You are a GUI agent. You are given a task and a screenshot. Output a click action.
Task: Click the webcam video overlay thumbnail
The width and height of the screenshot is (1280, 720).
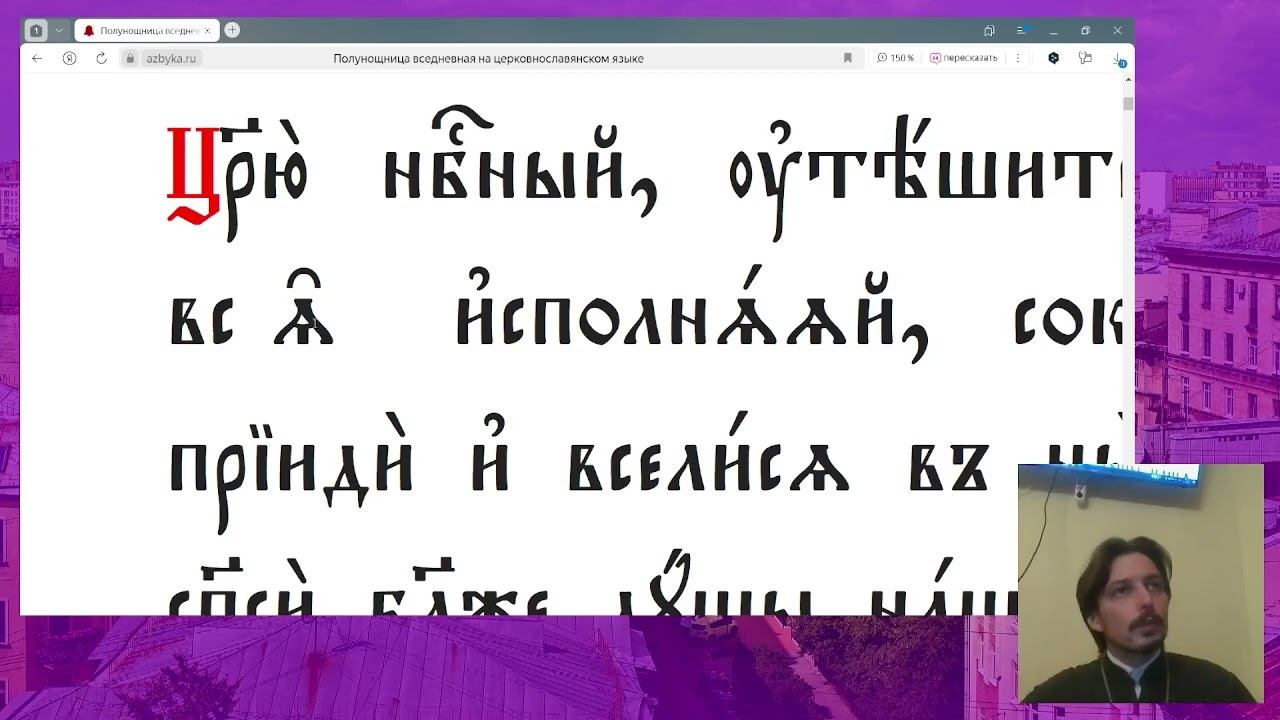point(1141,584)
